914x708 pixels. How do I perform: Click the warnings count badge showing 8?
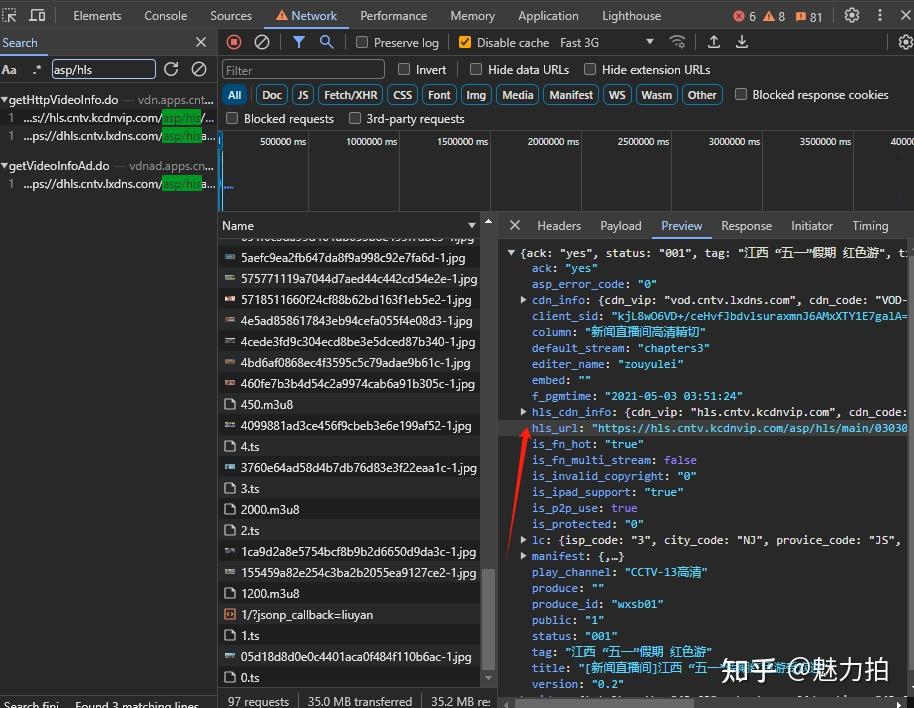(x=774, y=16)
